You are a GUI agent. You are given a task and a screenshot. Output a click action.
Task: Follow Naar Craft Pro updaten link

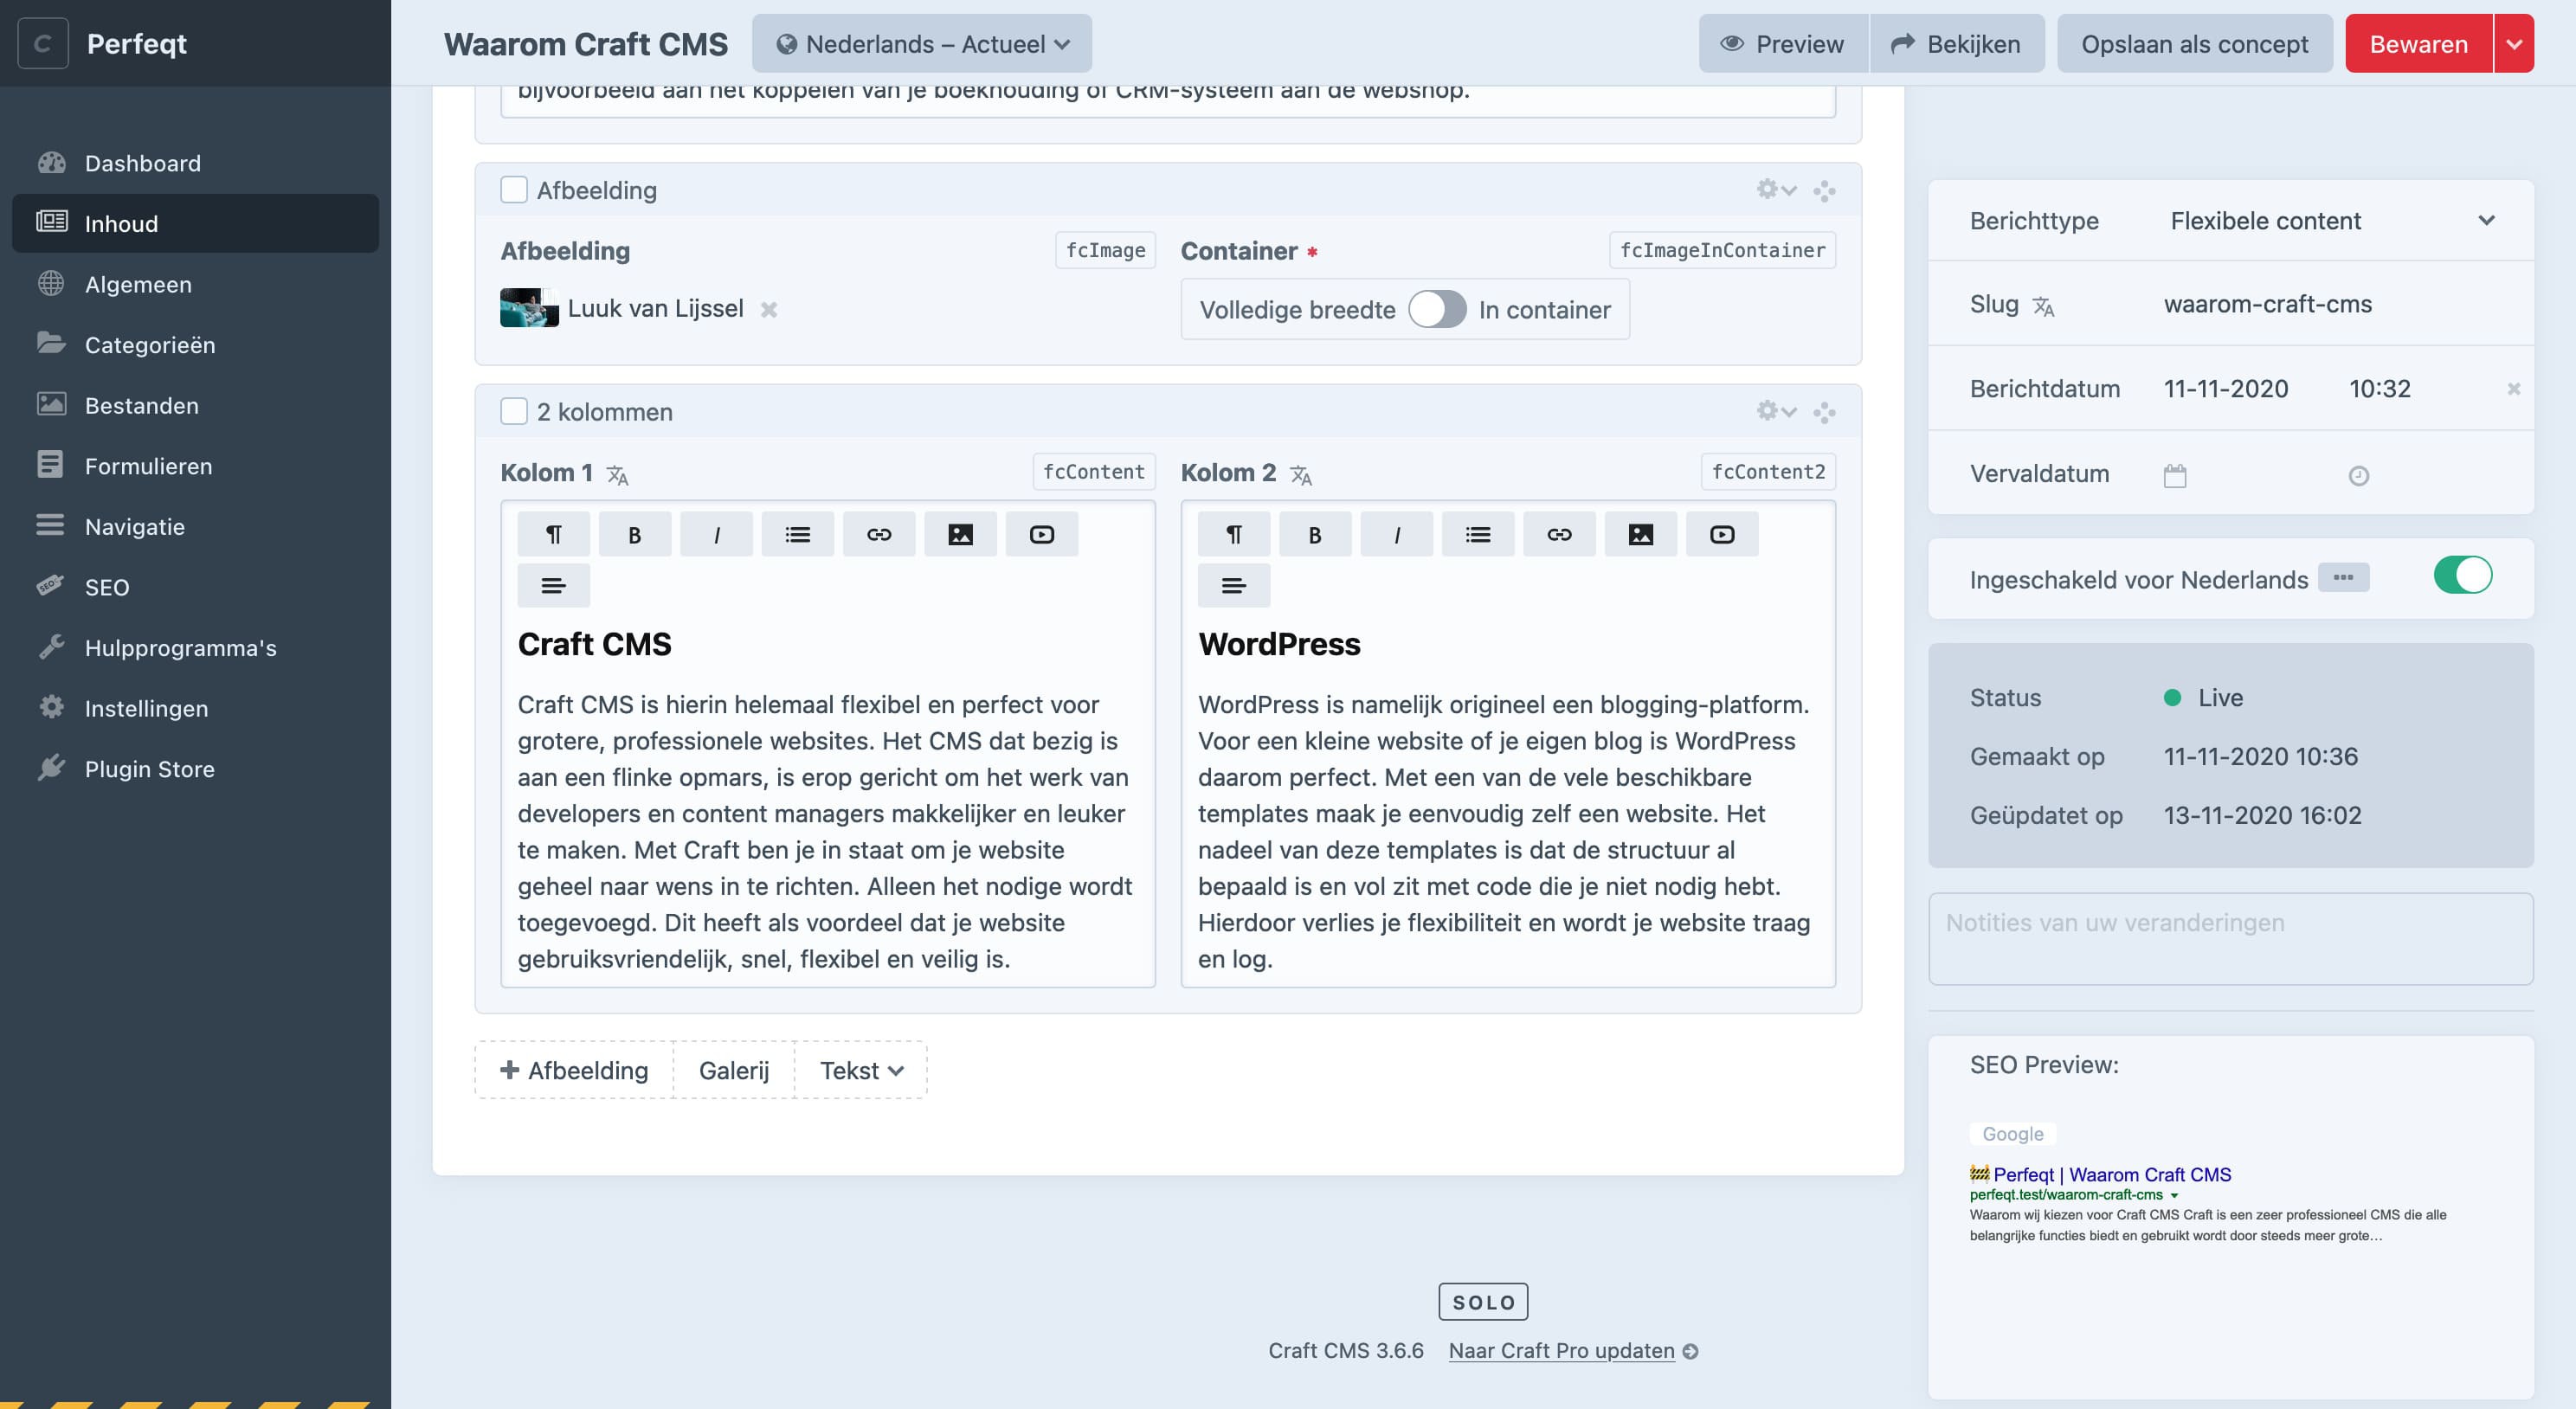click(1573, 1350)
